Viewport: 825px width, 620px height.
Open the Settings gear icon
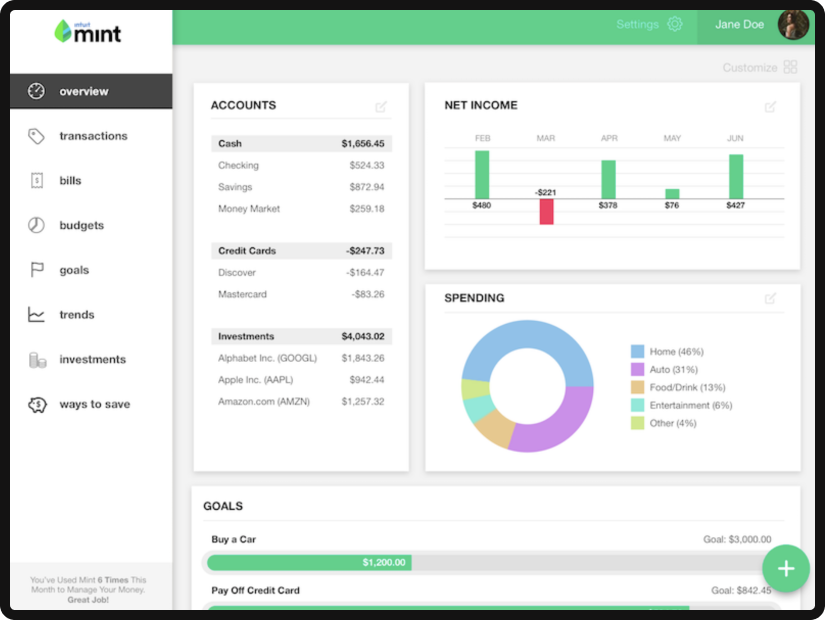675,25
